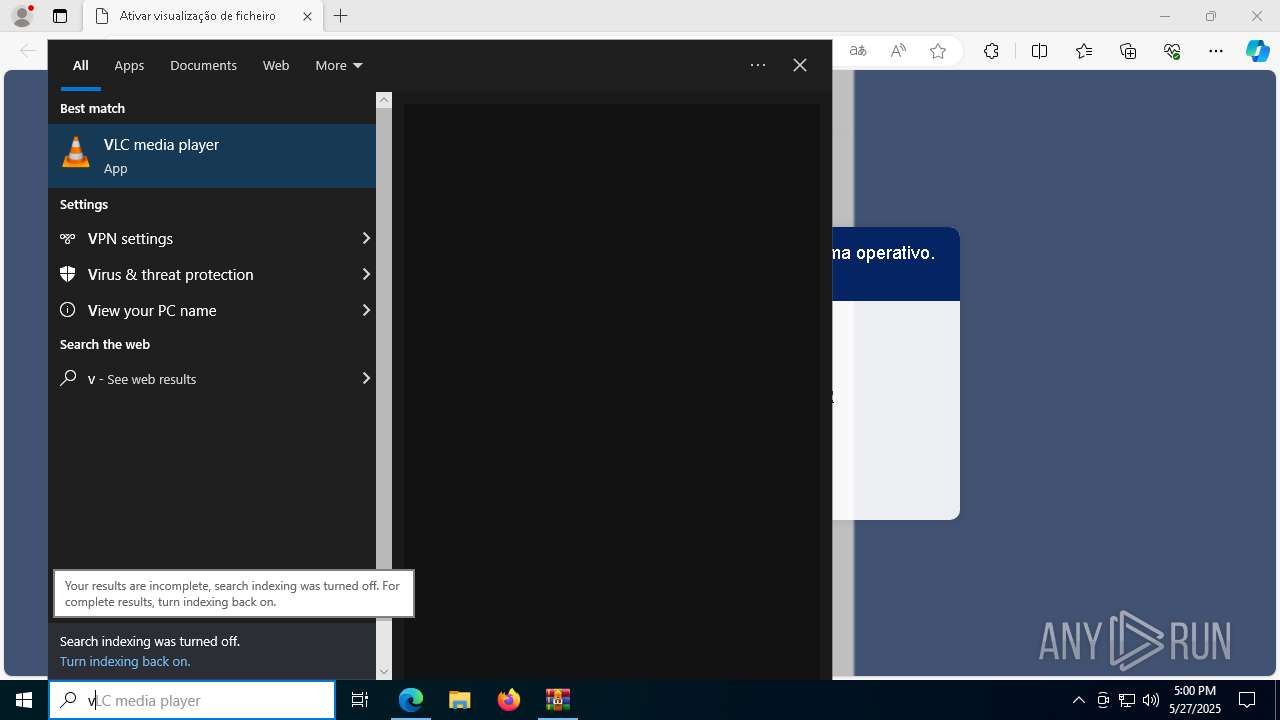The height and width of the screenshot is (720, 1280).
Task: Open Virus & threat protection result
Action: click(212, 274)
